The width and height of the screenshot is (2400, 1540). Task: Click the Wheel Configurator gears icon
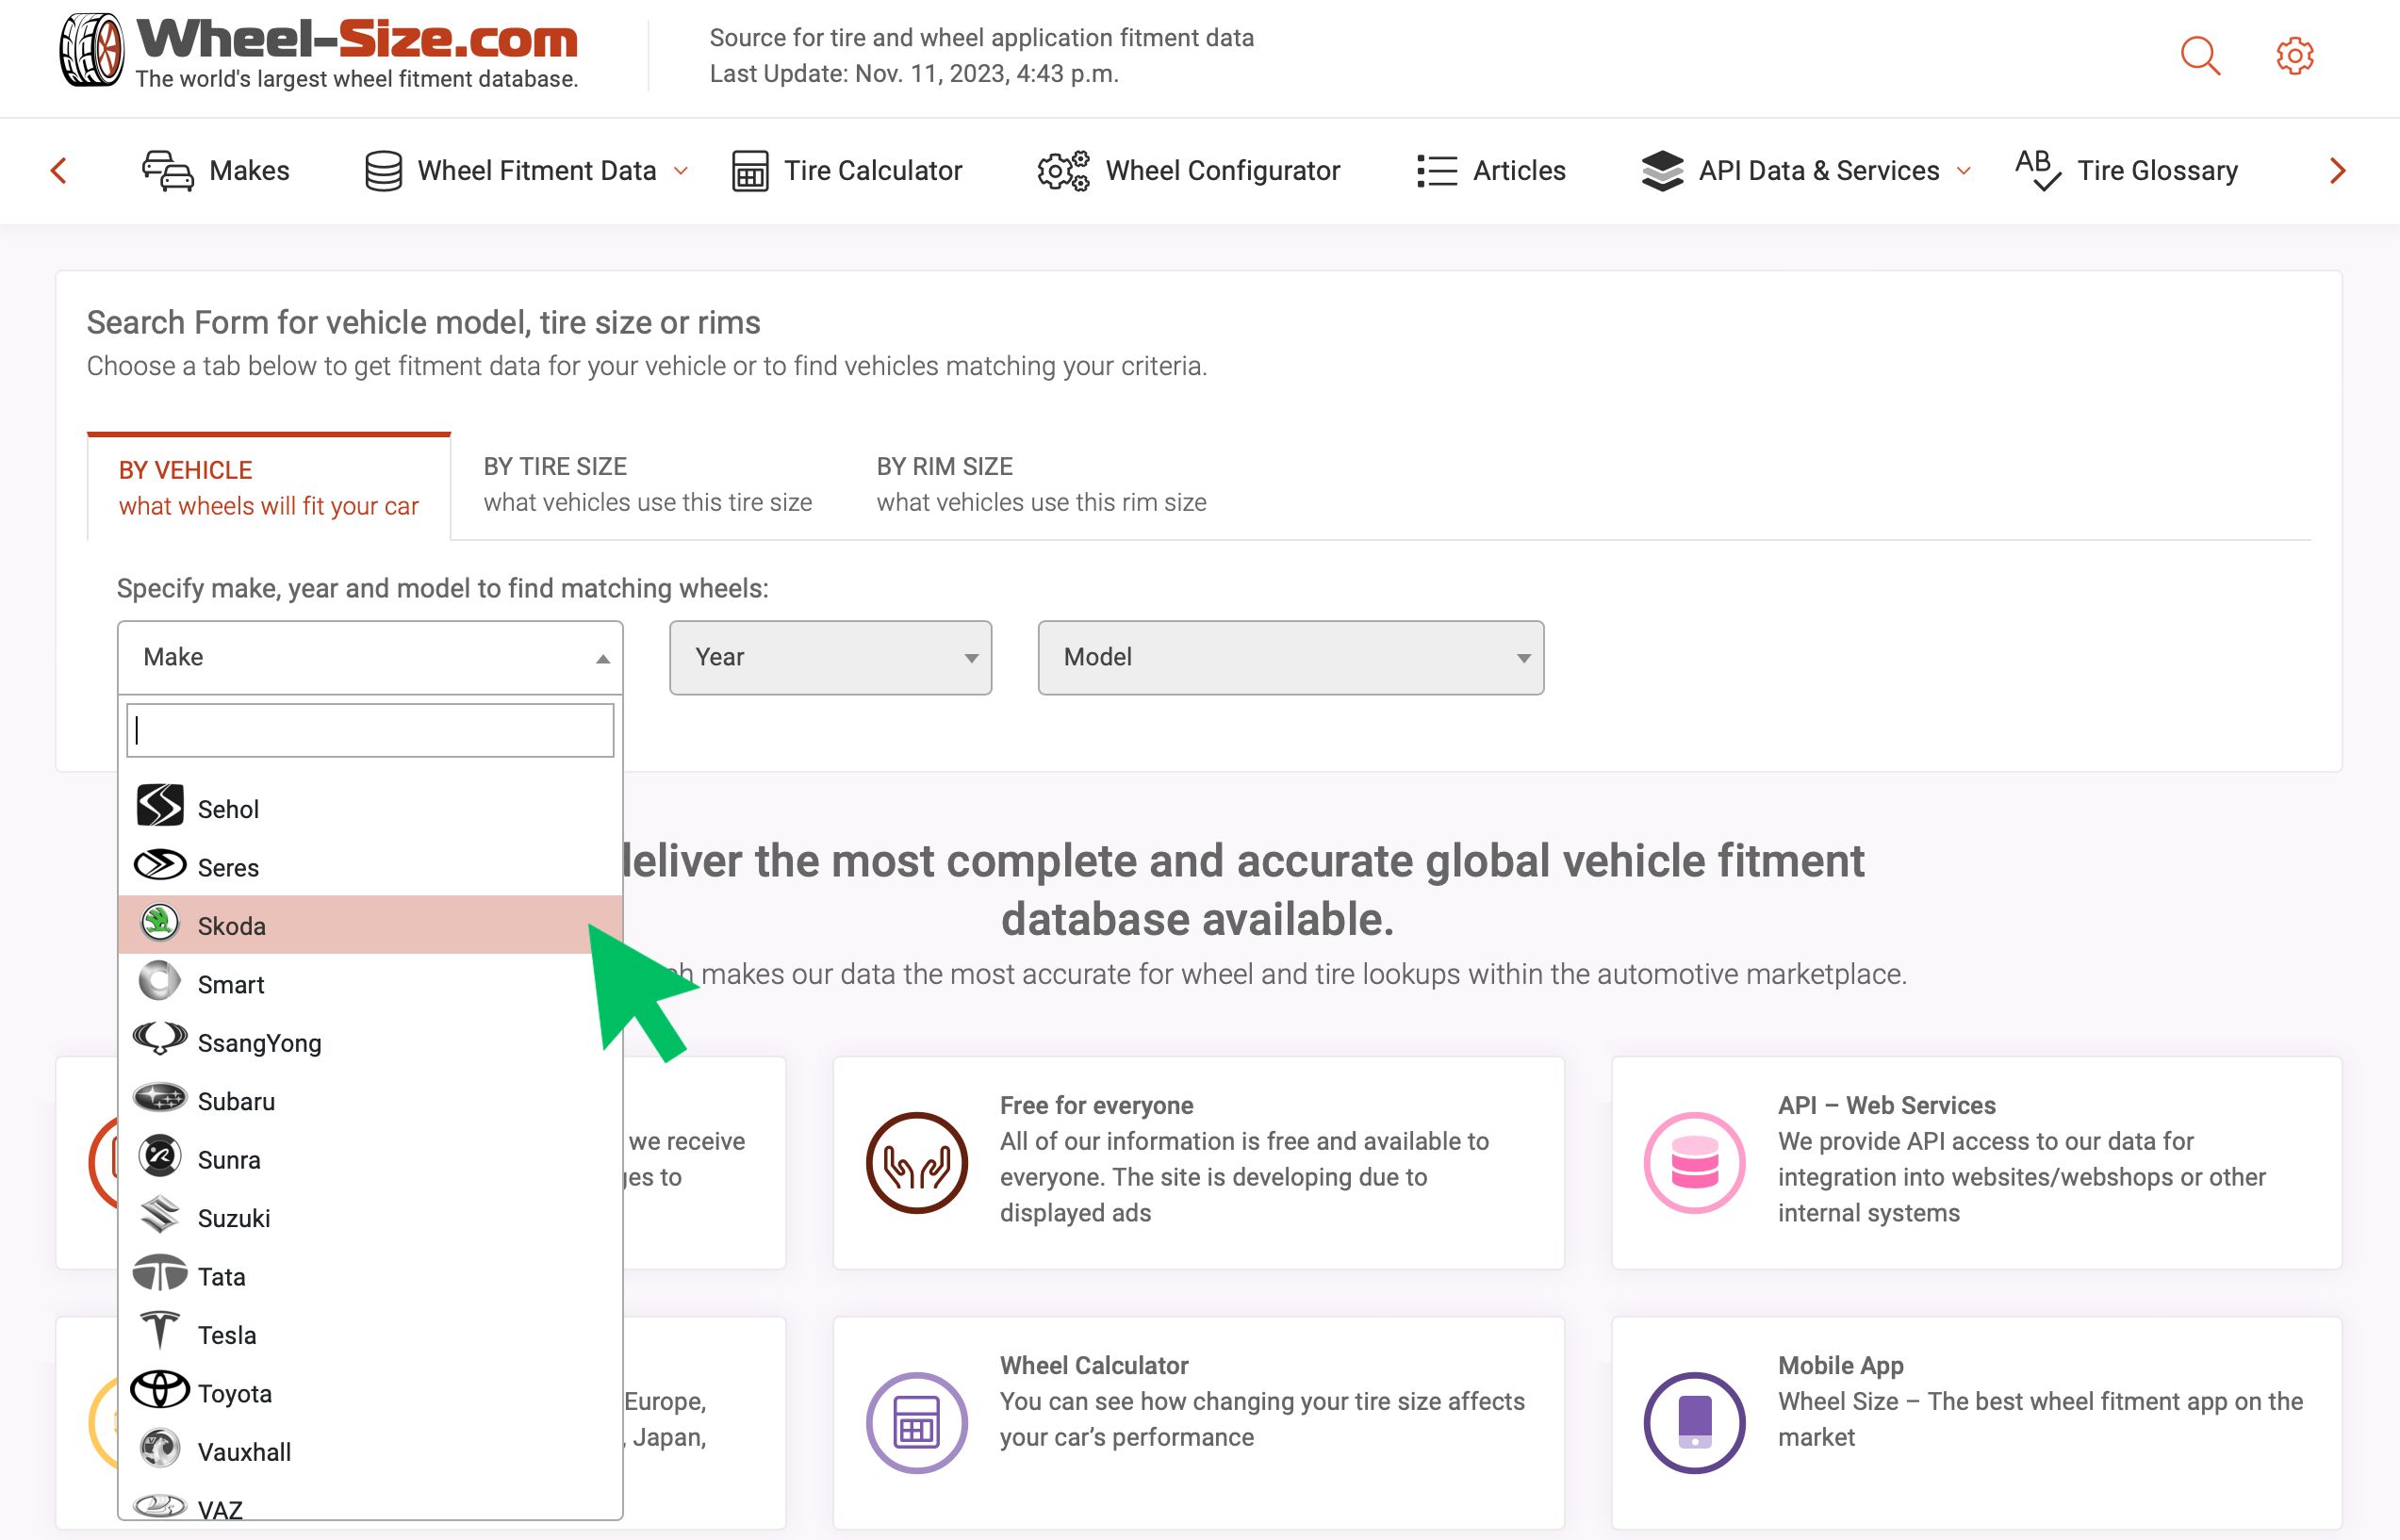point(1063,171)
